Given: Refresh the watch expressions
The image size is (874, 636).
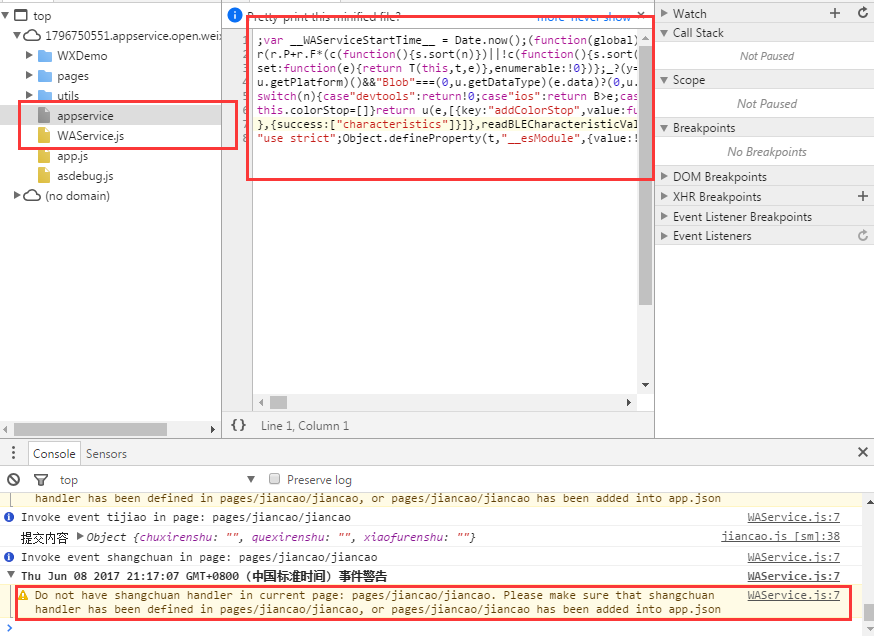Looking at the screenshot, I should (x=862, y=13).
